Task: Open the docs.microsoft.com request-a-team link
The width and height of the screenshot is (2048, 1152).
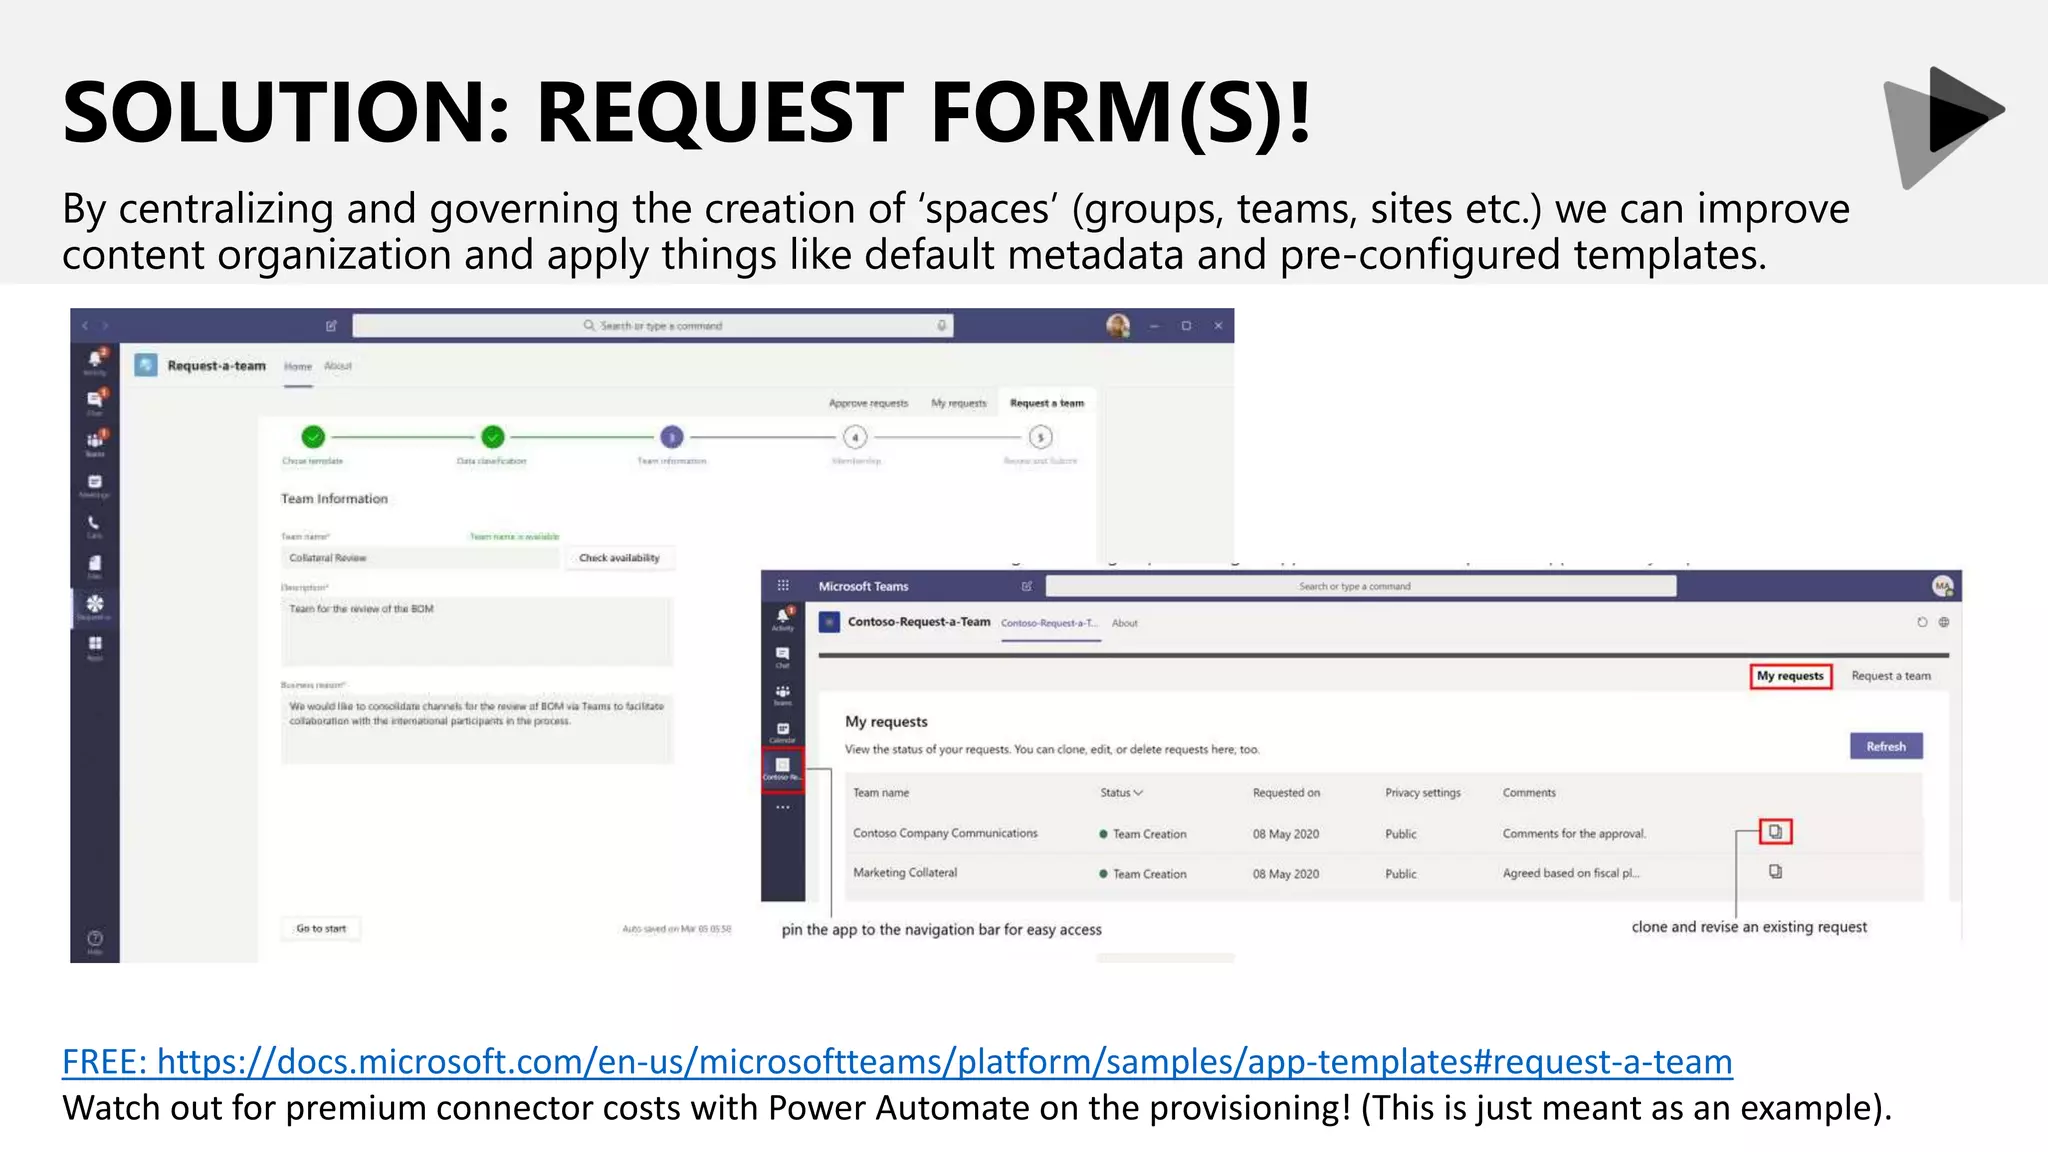Action: tap(897, 1061)
